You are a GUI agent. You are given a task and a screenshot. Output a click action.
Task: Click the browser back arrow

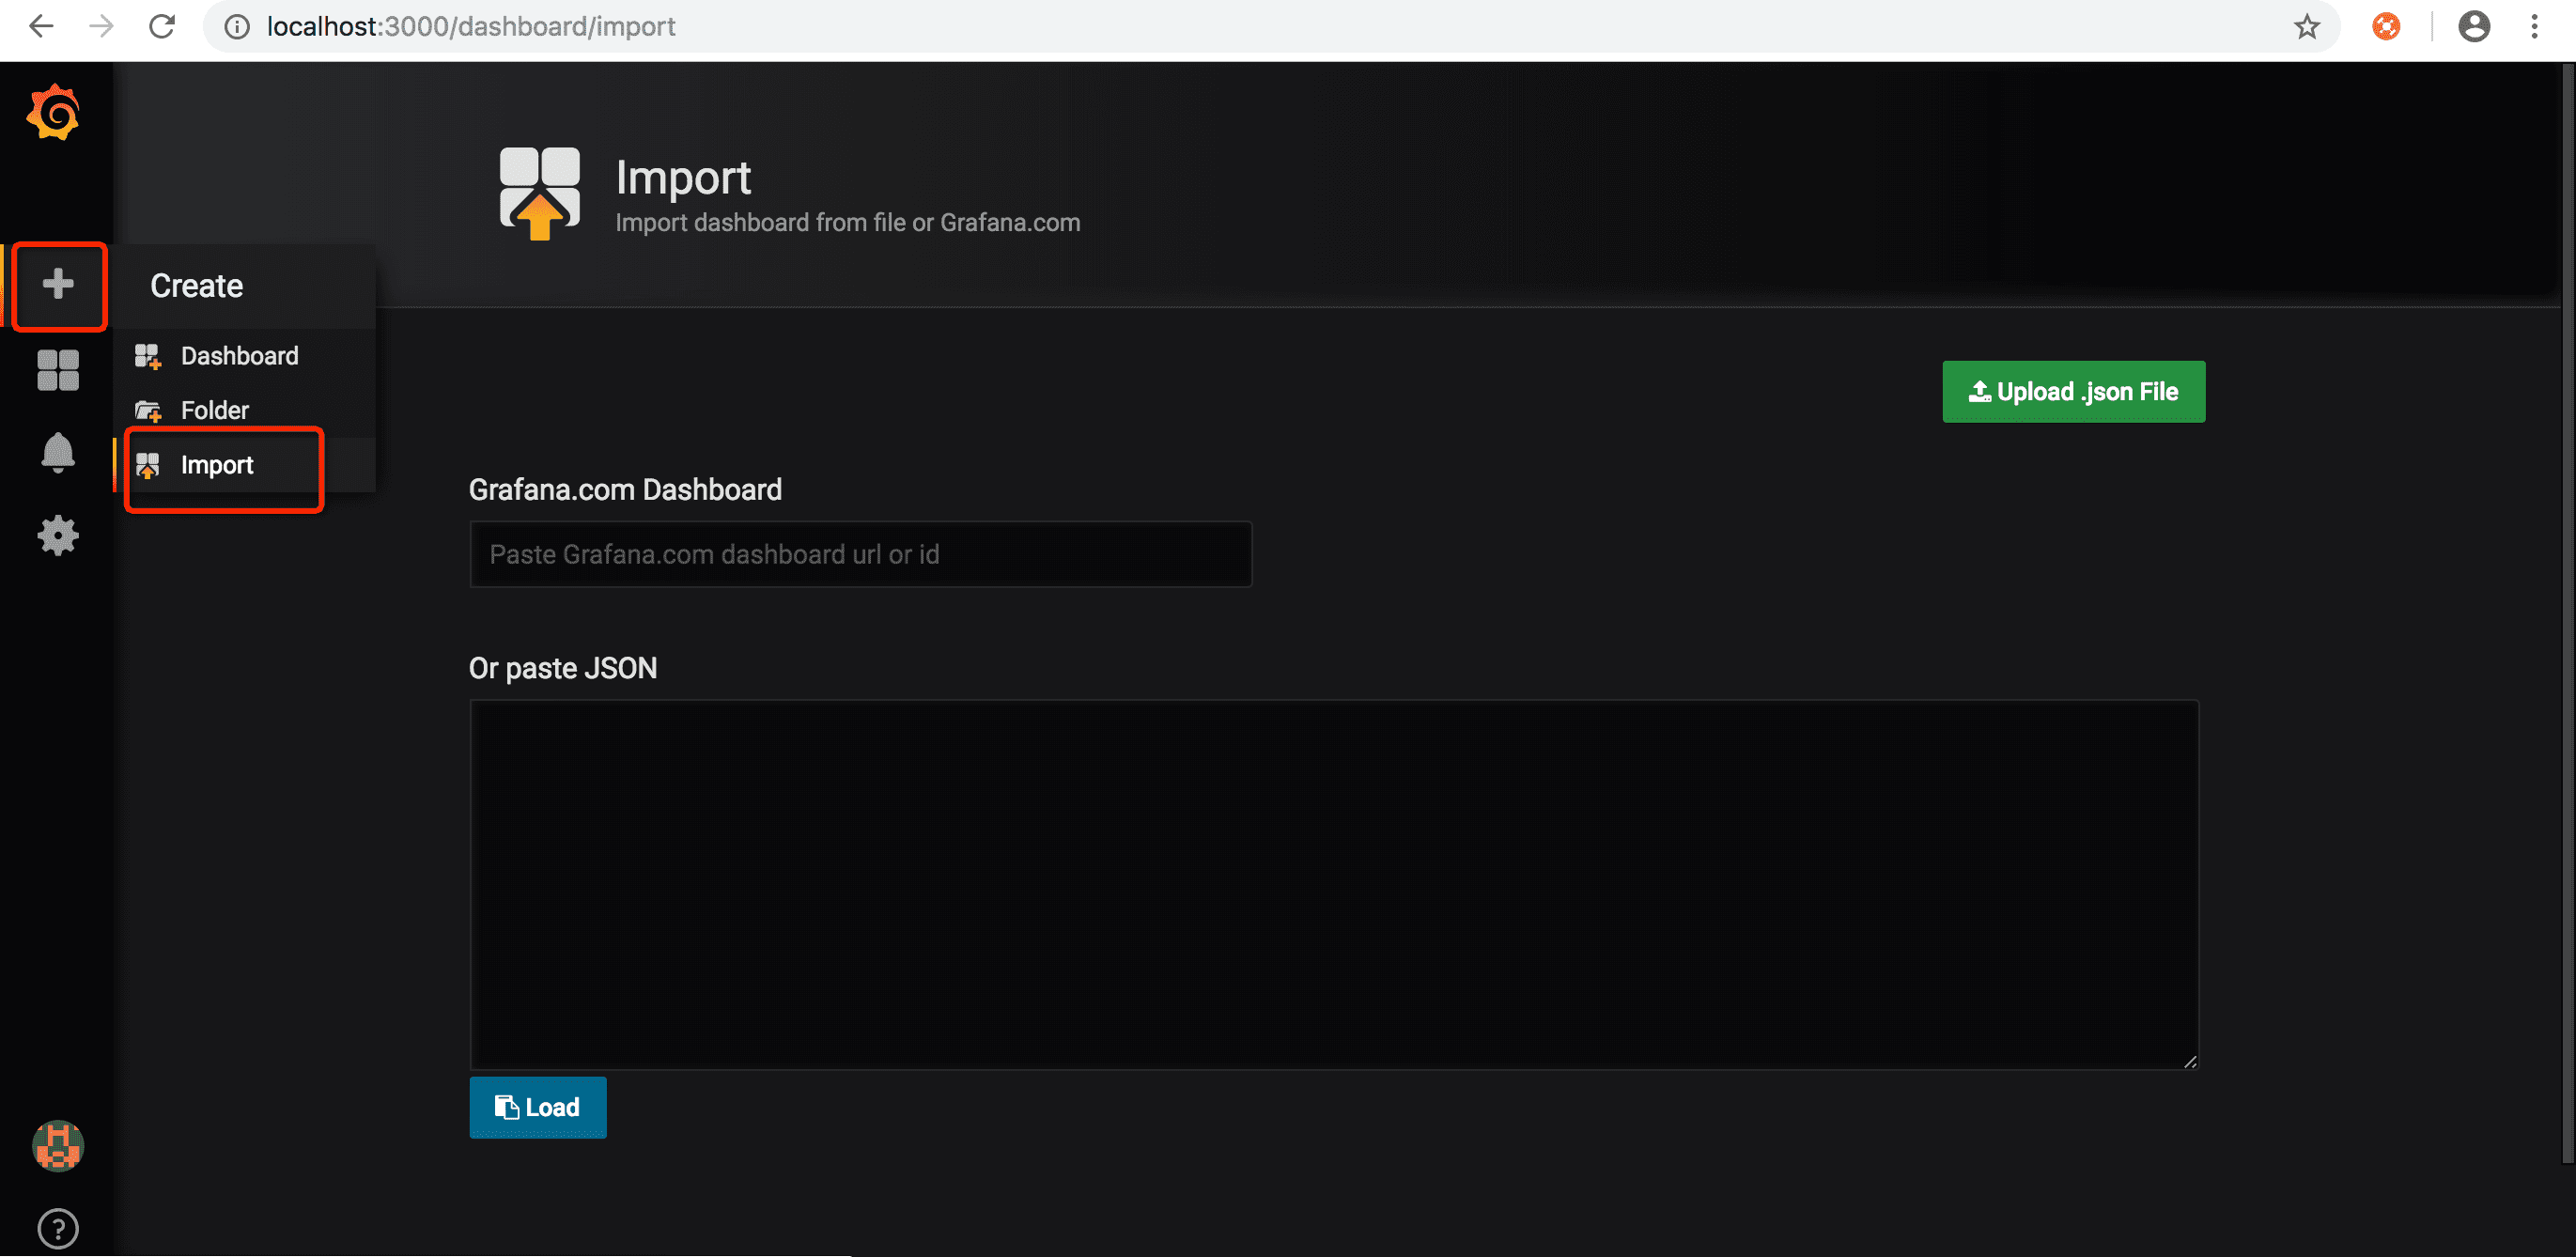pyautogui.click(x=40, y=26)
